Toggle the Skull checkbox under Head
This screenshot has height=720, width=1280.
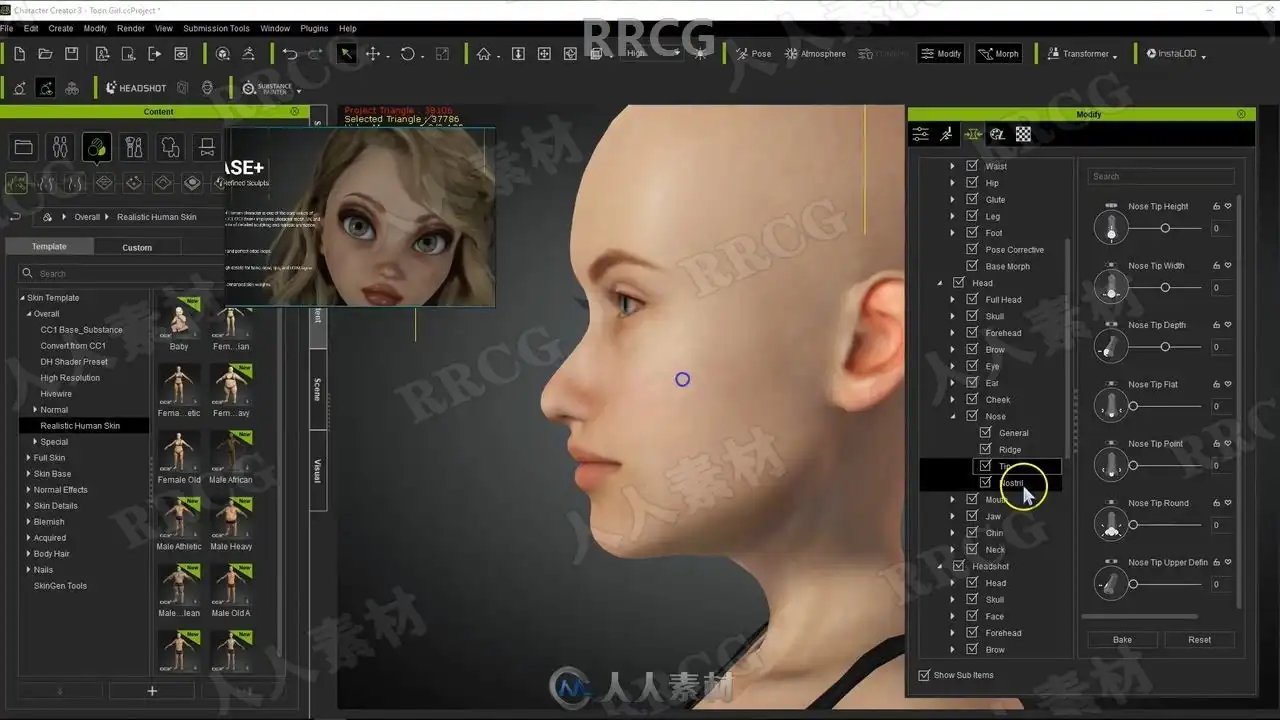pos(972,316)
